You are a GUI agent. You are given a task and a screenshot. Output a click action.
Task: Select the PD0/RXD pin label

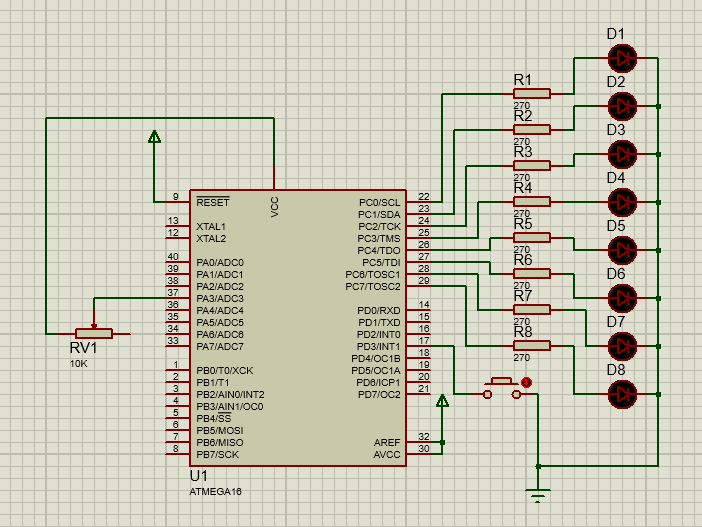click(x=379, y=311)
